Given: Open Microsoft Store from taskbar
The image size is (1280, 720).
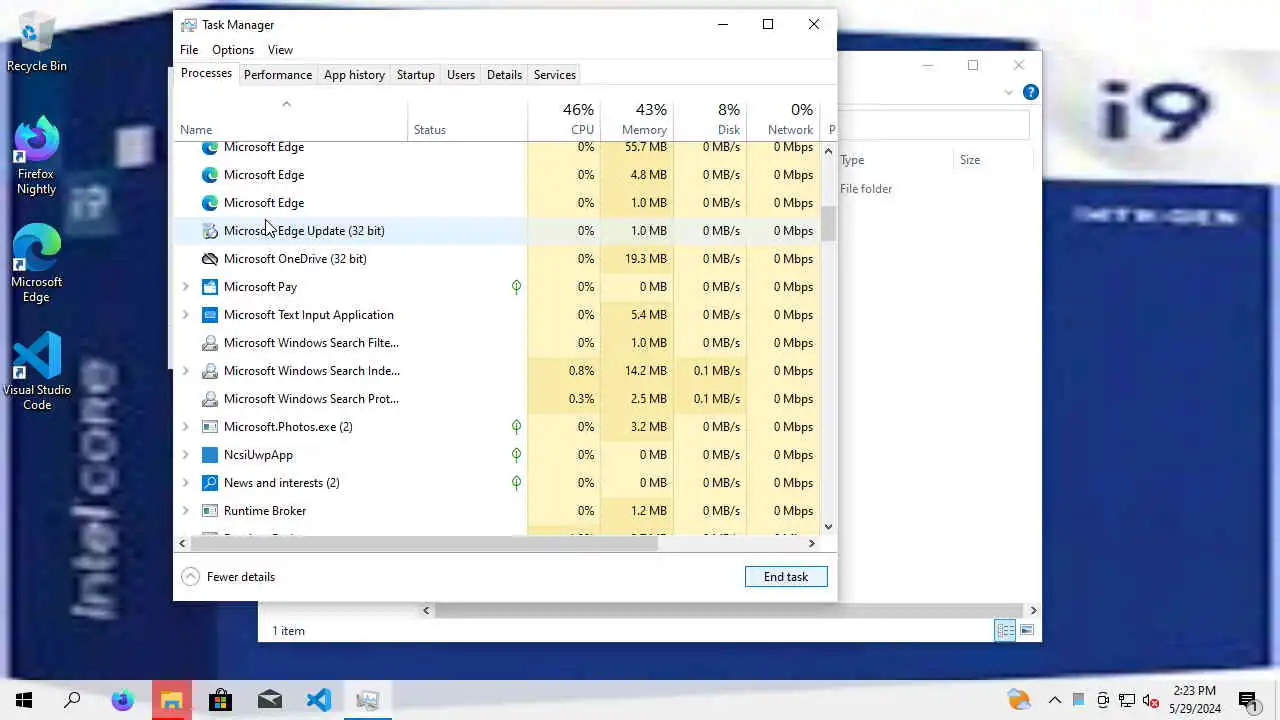Looking at the screenshot, I should (x=220, y=700).
